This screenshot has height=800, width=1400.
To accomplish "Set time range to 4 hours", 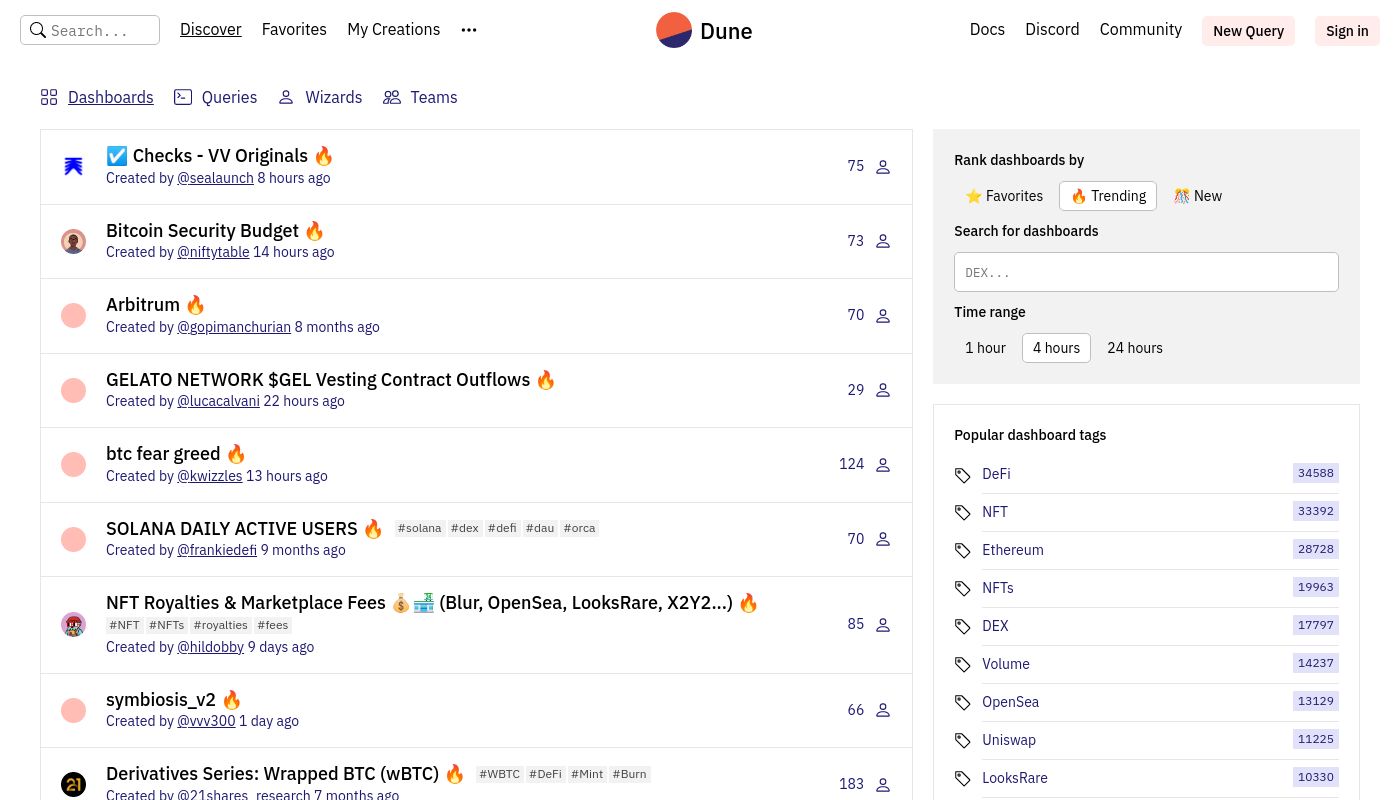I will click(x=1056, y=348).
